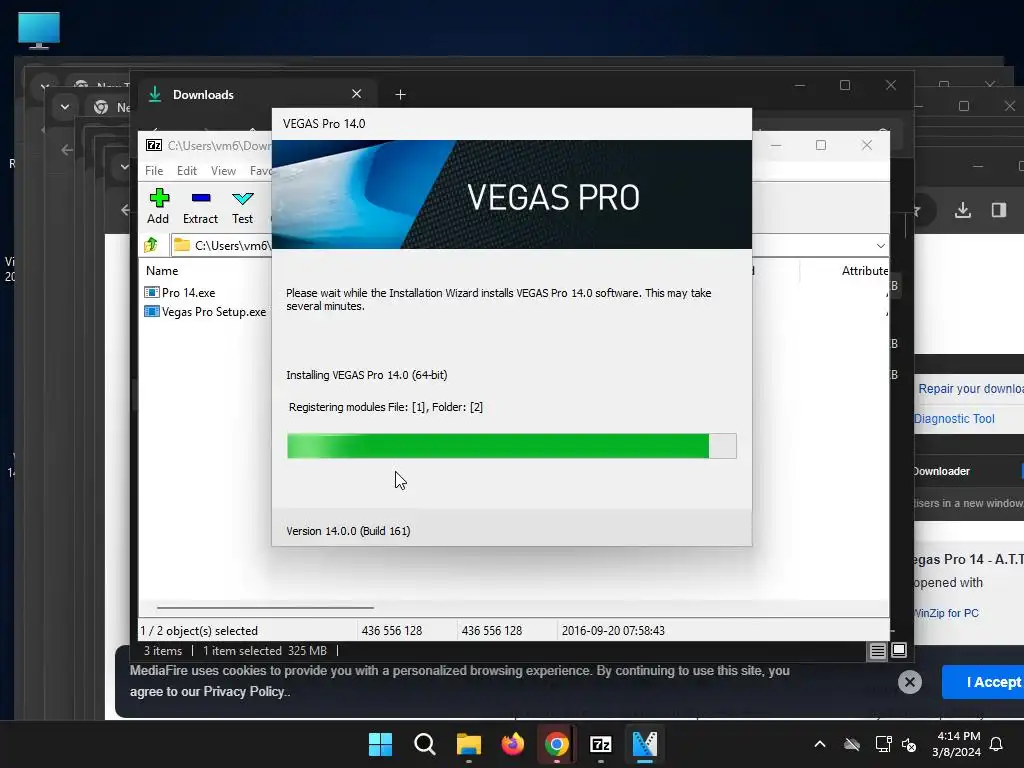Dismiss the MediaFire cookie banner
The image size is (1024, 768).
[x=910, y=682]
